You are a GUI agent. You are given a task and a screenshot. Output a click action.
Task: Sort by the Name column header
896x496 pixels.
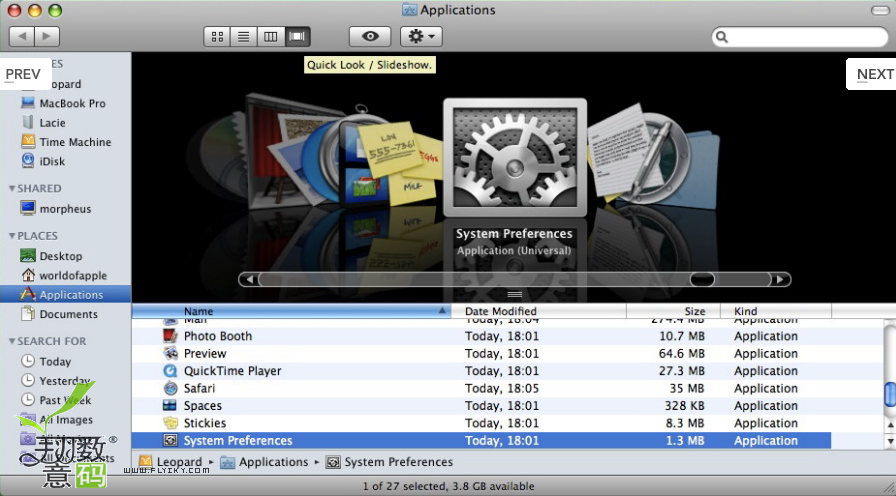click(x=291, y=311)
